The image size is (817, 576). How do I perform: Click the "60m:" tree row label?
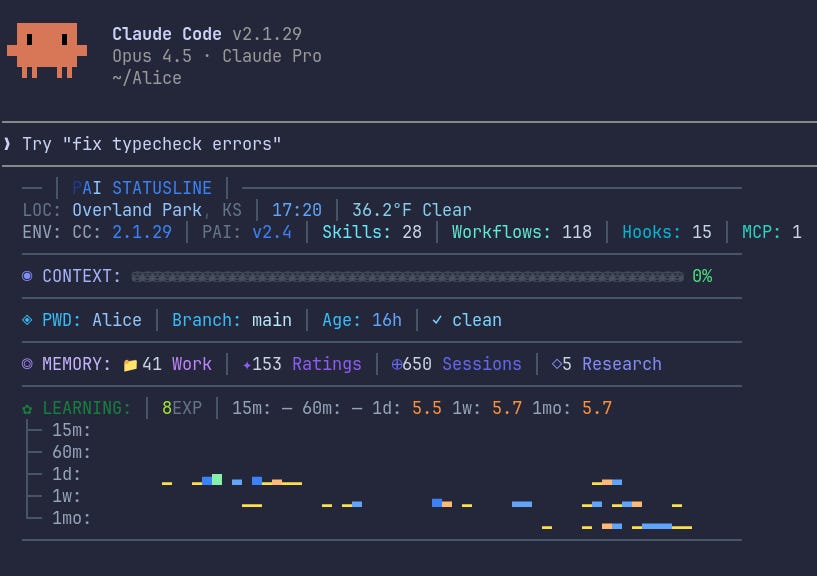click(71, 452)
